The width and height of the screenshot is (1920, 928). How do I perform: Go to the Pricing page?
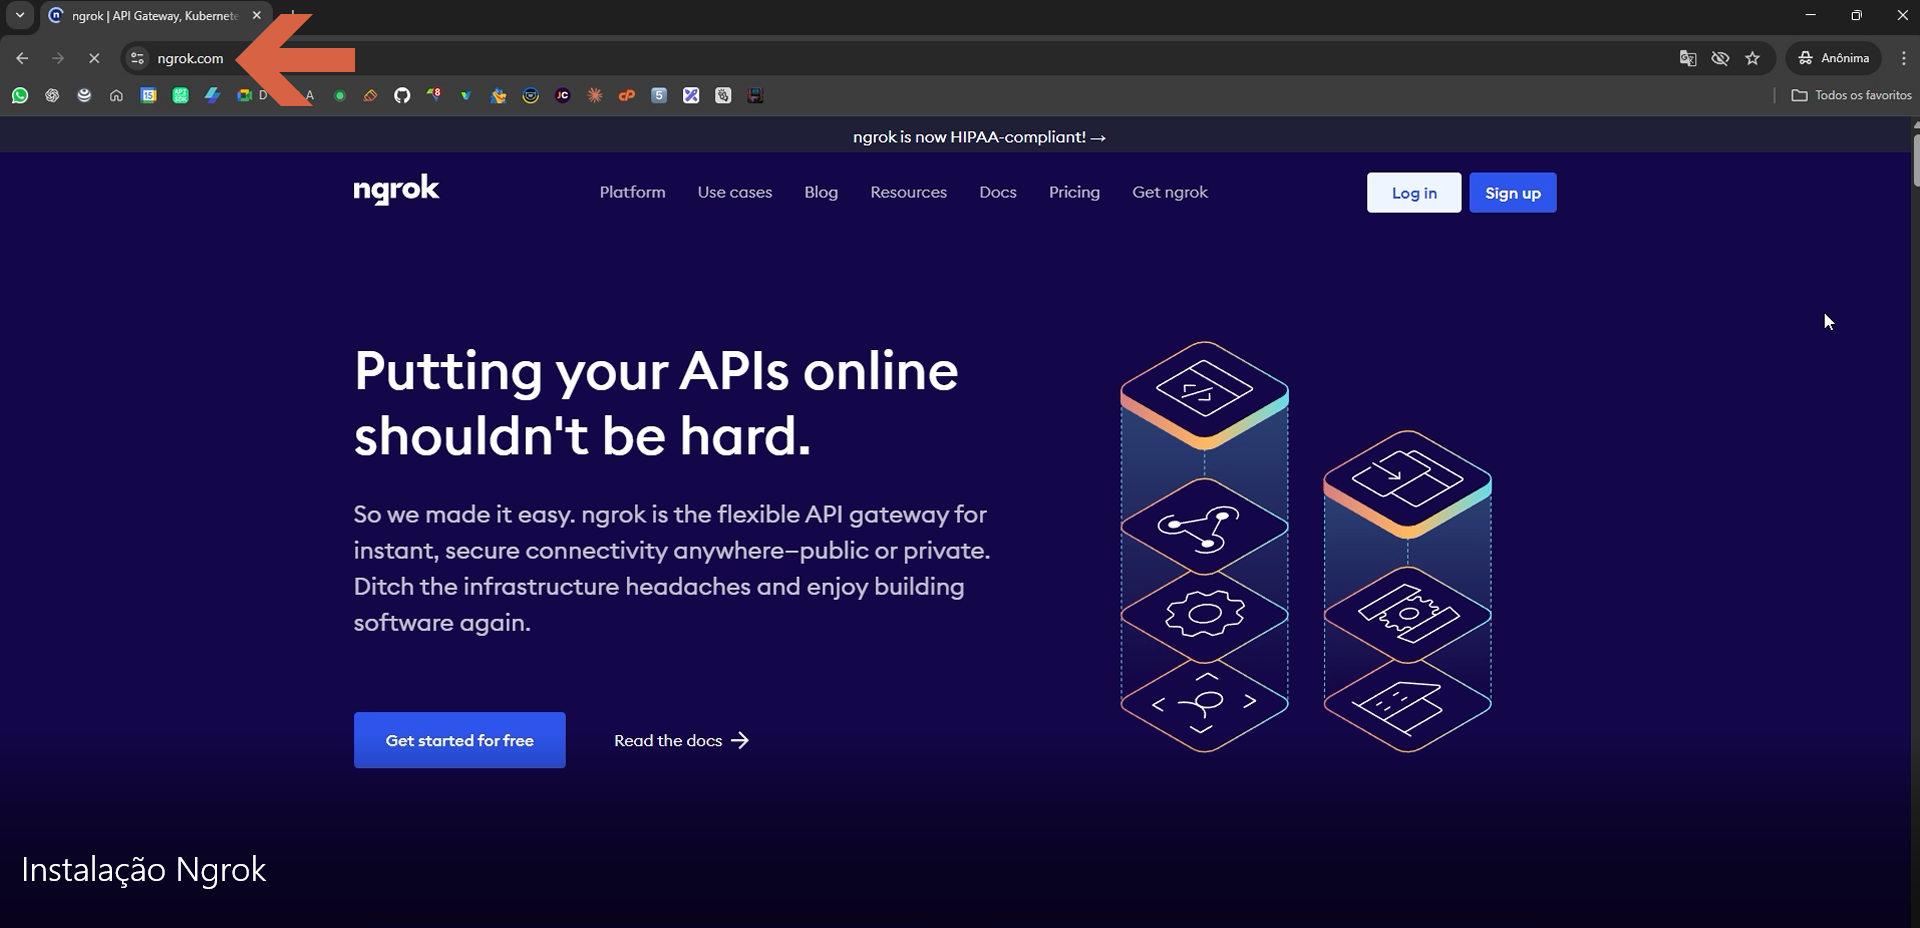1074,192
